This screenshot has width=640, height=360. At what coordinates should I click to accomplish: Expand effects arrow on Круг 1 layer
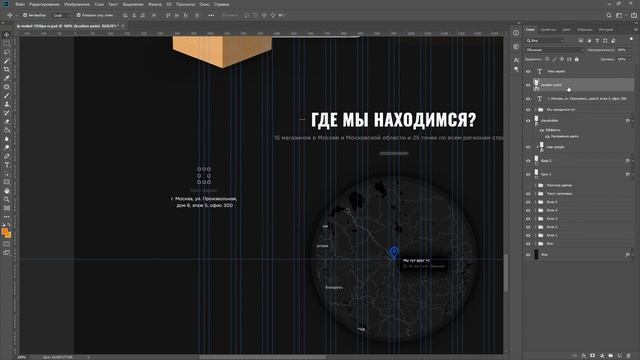tap(633, 174)
